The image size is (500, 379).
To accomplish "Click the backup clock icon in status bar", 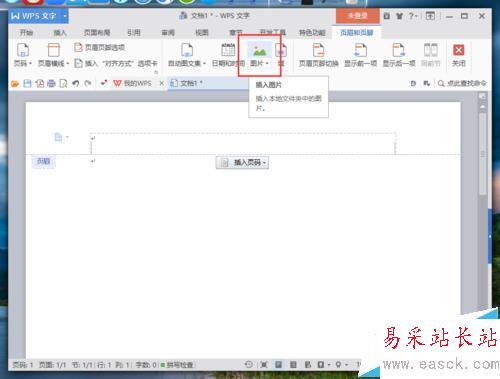I will click(x=249, y=364).
